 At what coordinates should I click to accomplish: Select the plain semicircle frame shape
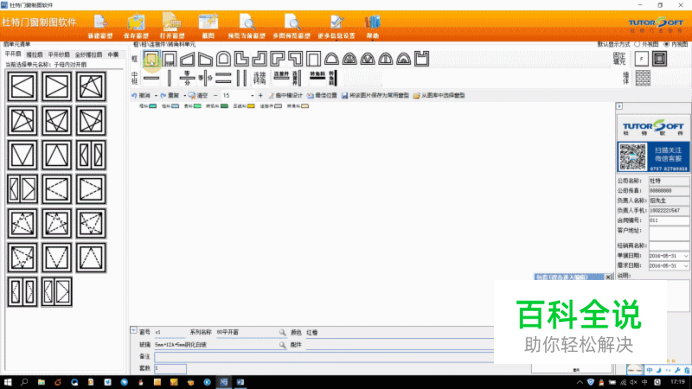[331, 59]
